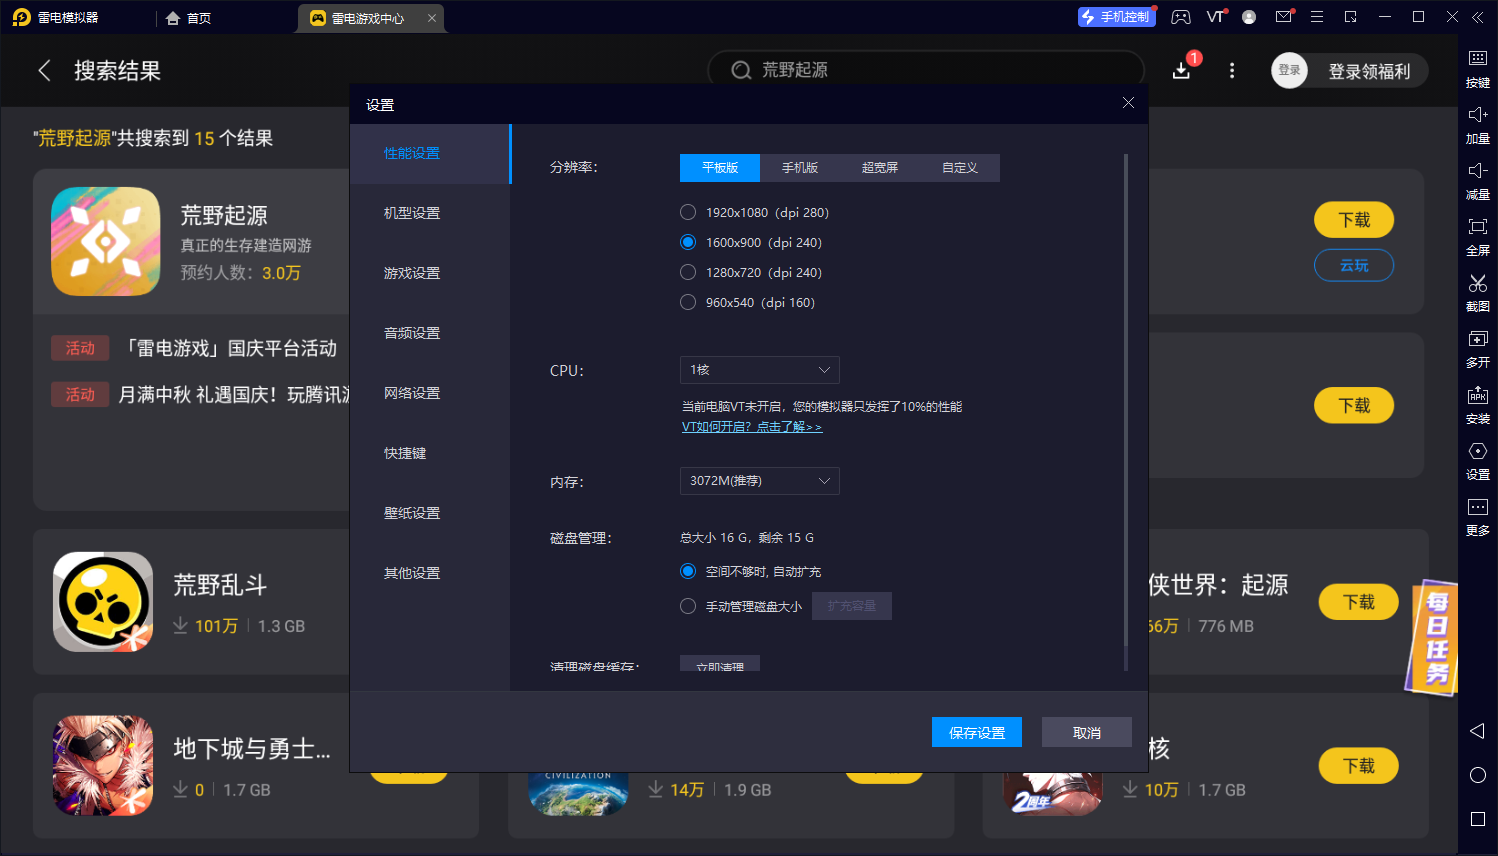The image size is (1498, 856).
Task: Click the 减量 volume down icon
Action: [x=1478, y=170]
